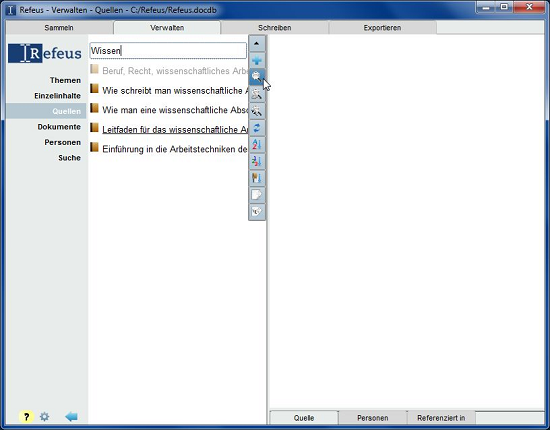Open Suche in the sidebar
This screenshot has width=550, height=430.
pos(69,157)
